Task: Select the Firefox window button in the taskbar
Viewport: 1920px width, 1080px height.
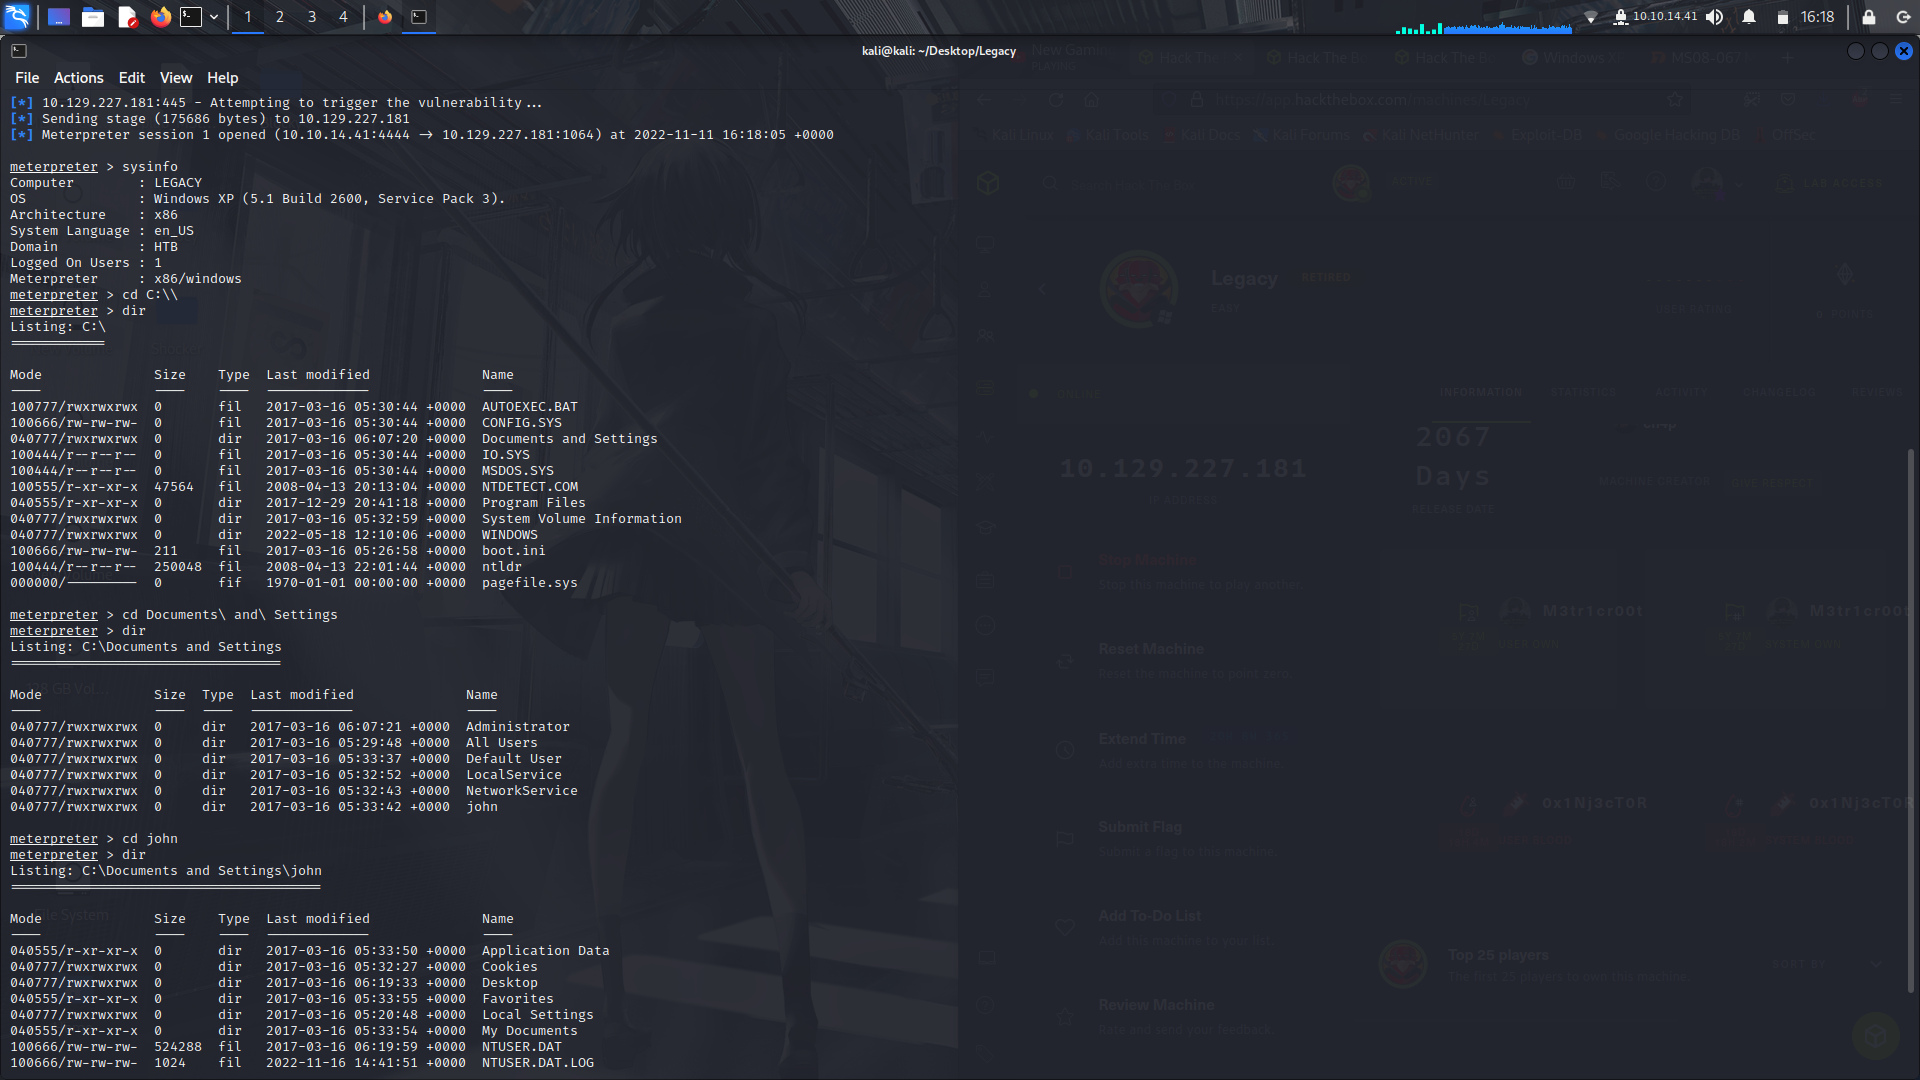Action: point(385,17)
